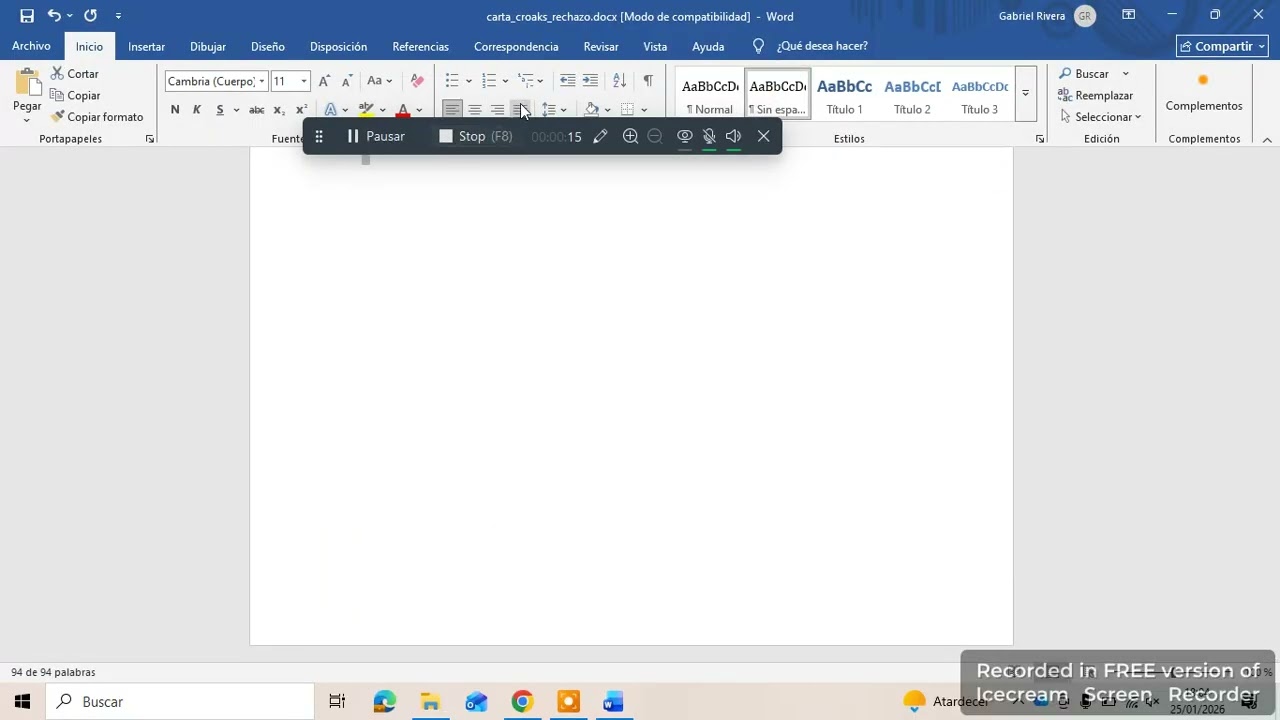The height and width of the screenshot is (720, 1280).
Task: Apply superscript formatting
Action: pyautogui.click(x=301, y=110)
